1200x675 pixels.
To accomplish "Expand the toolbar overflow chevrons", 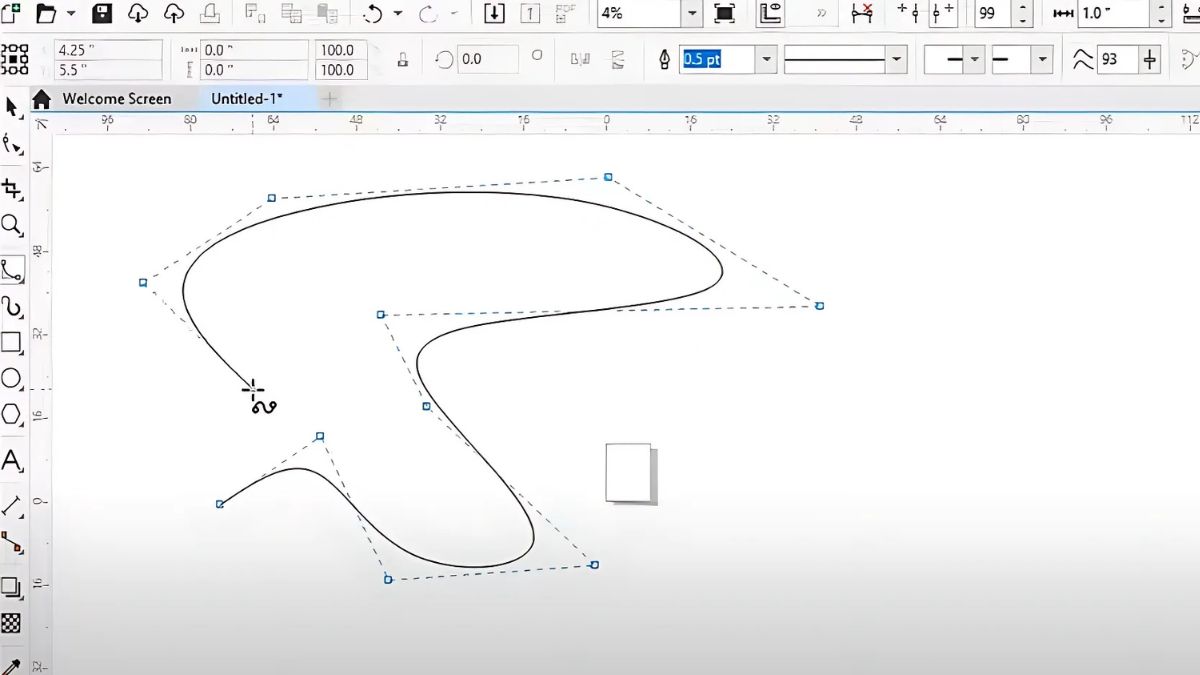I will [822, 13].
